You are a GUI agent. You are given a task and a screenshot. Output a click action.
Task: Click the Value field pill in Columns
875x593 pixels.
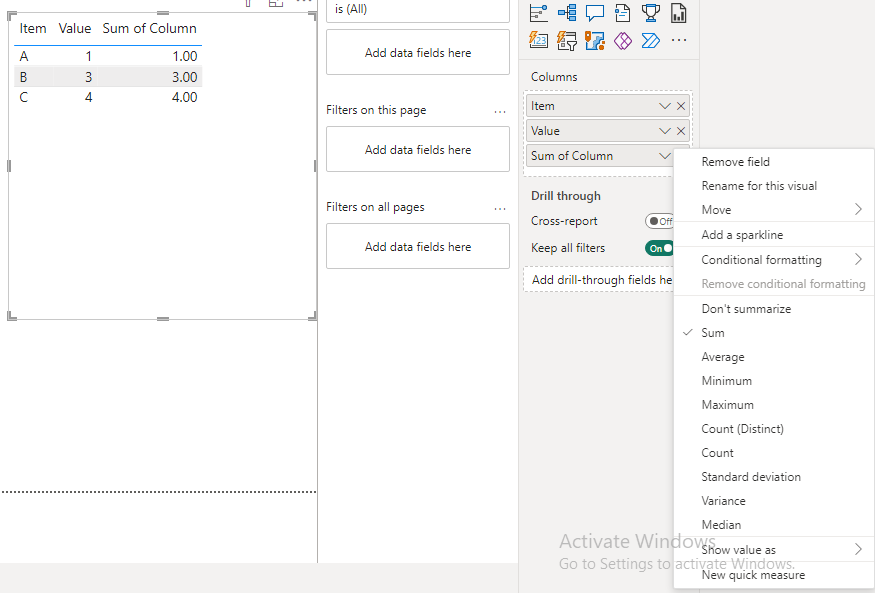pyautogui.click(x=608, y=131)
